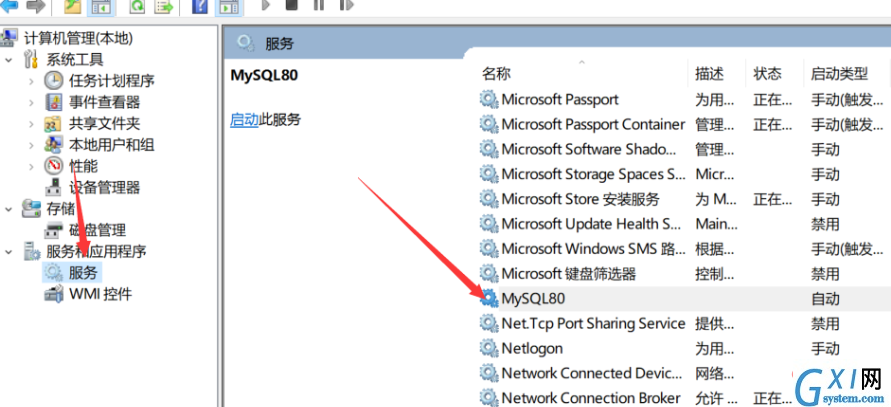This screenshot has height=407, width=891.
Task: Click 自动 startup type in MySQL80 row
Action: pos(825,299)
